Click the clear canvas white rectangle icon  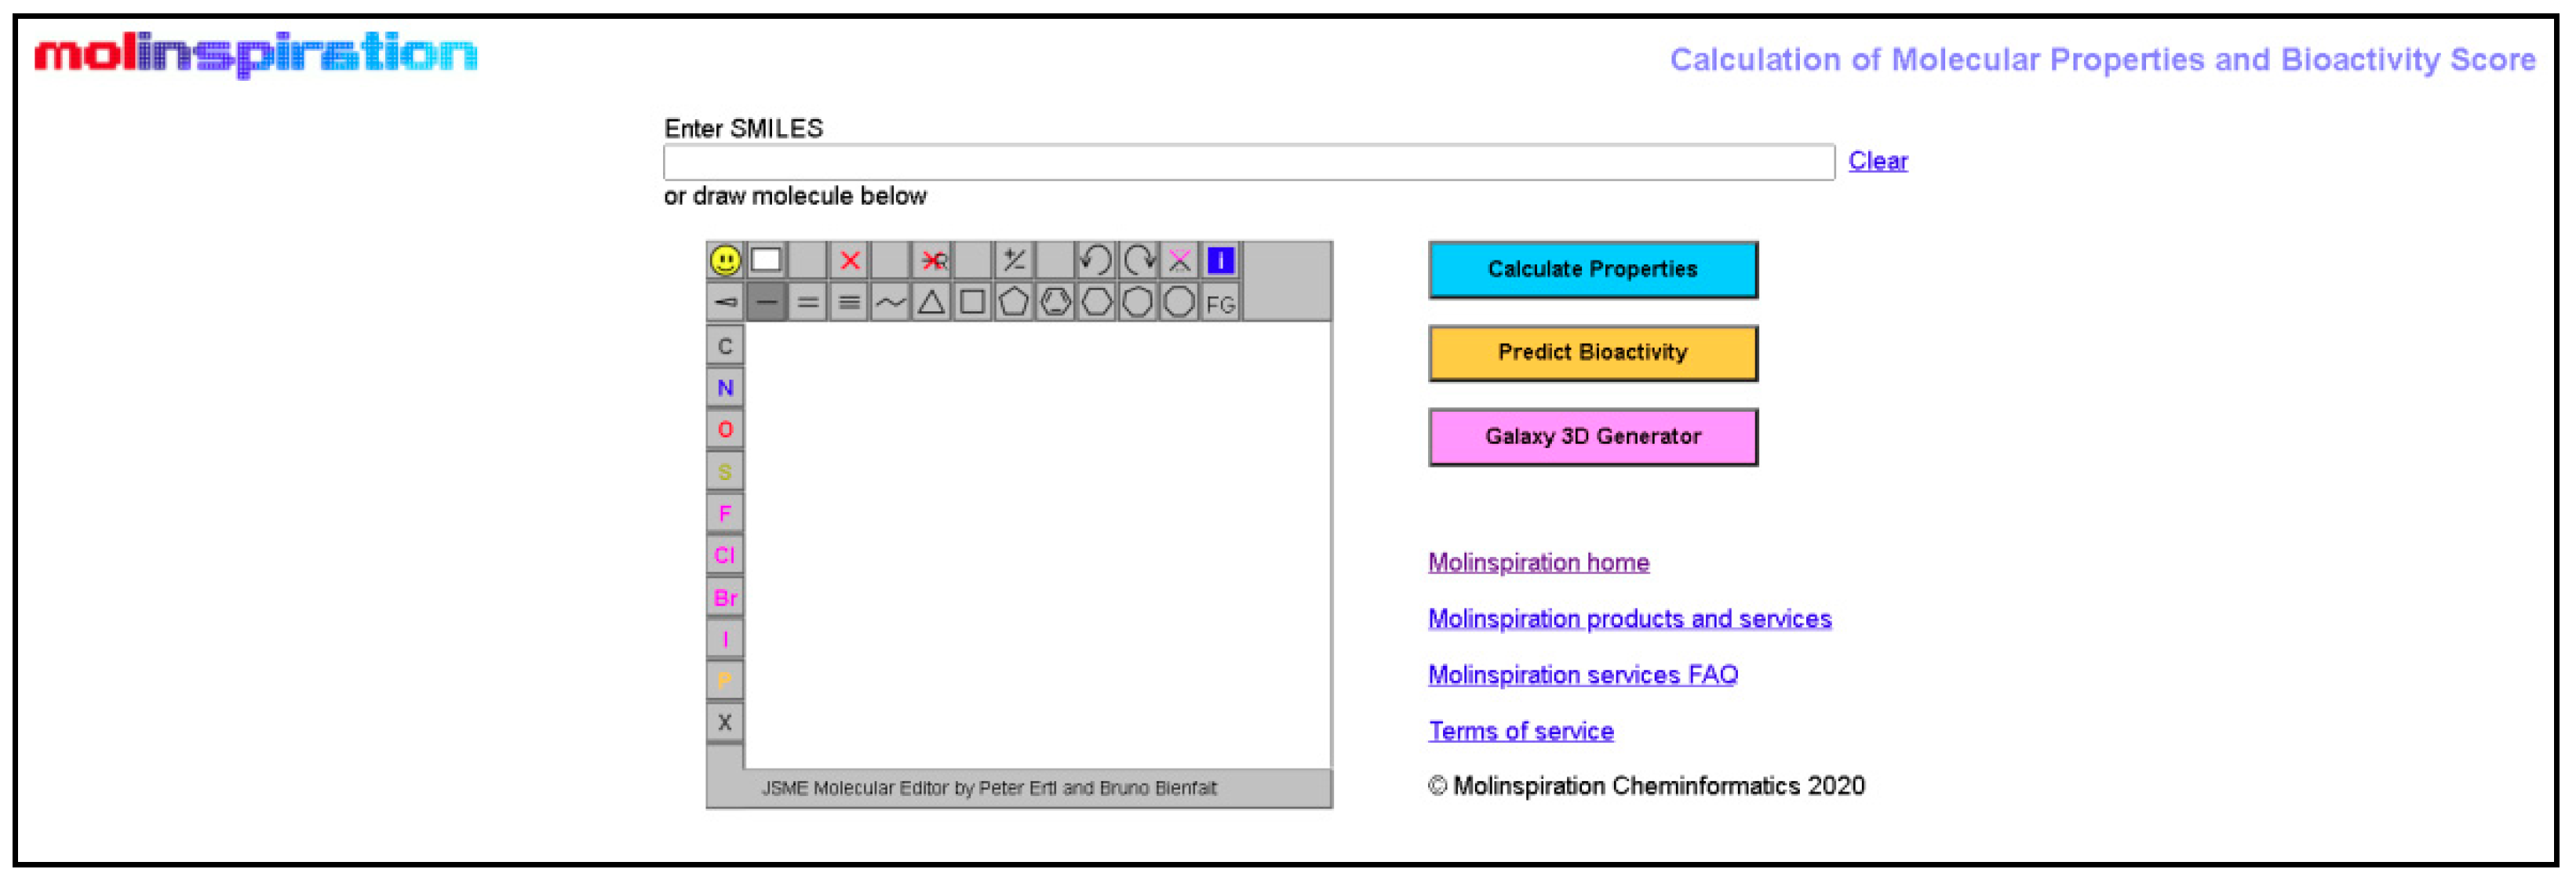pos(766,261)
